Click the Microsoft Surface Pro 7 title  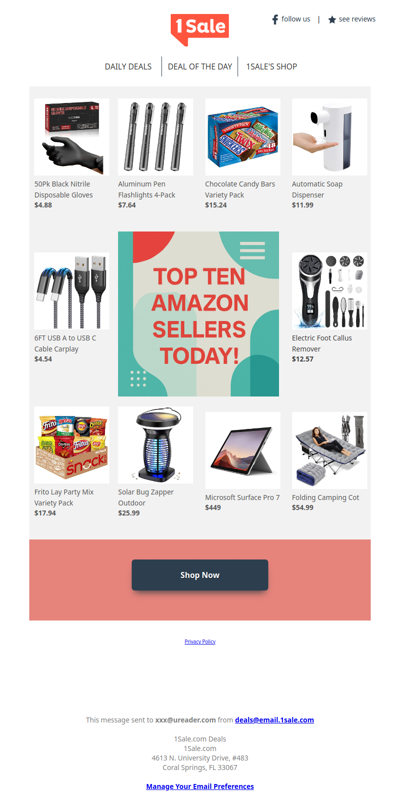point(242,497)
